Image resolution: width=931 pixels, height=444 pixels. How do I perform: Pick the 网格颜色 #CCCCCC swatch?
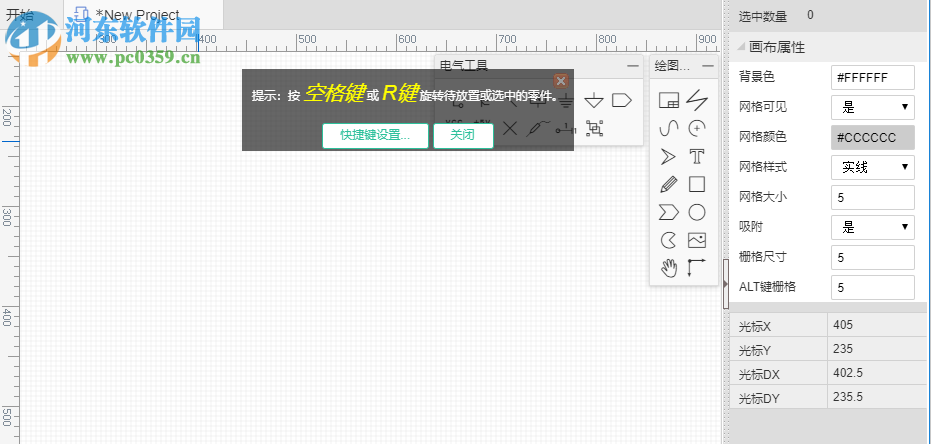(873, 137)
